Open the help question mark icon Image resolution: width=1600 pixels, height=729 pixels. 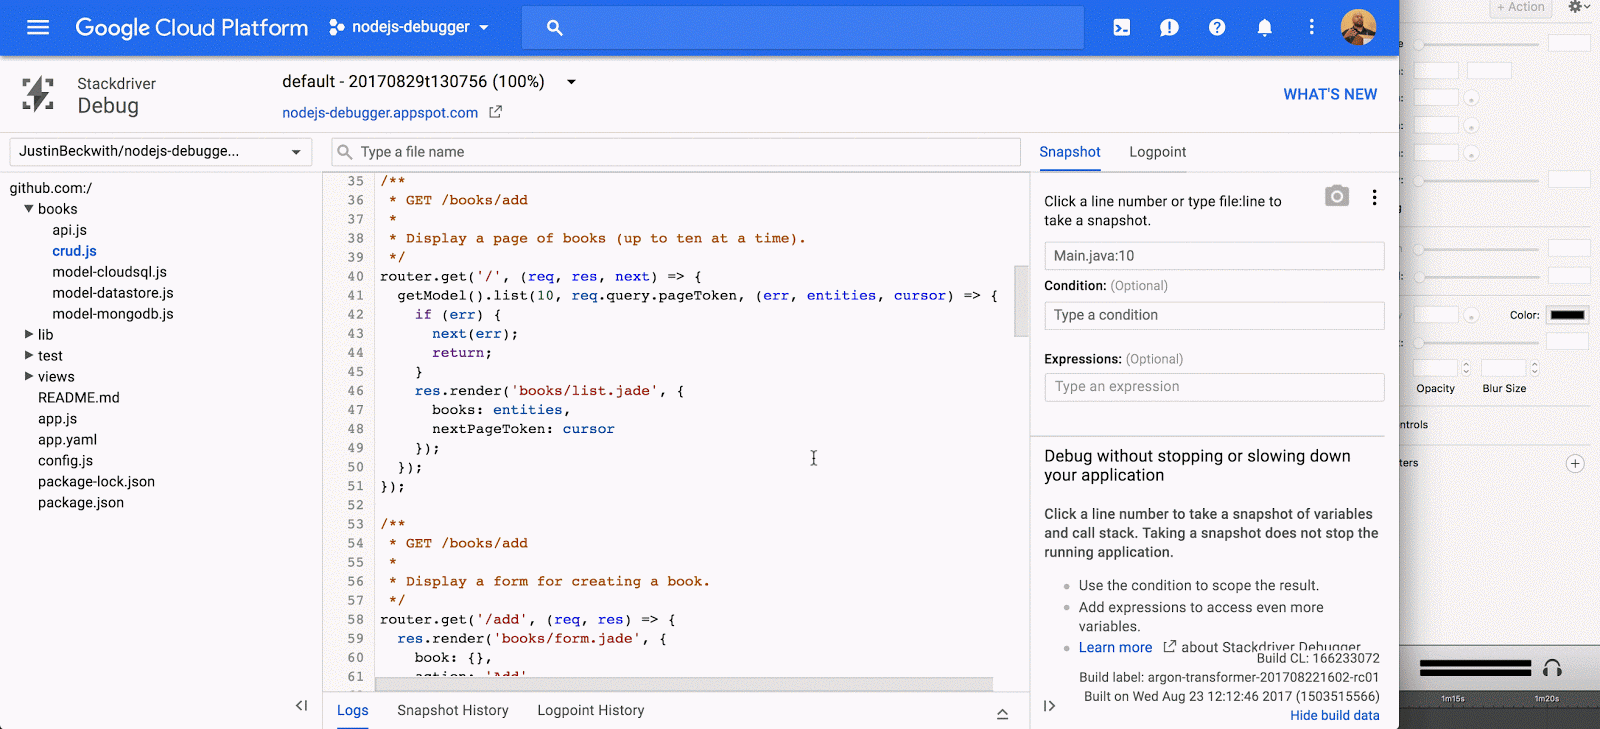(x=1217, y=28)
